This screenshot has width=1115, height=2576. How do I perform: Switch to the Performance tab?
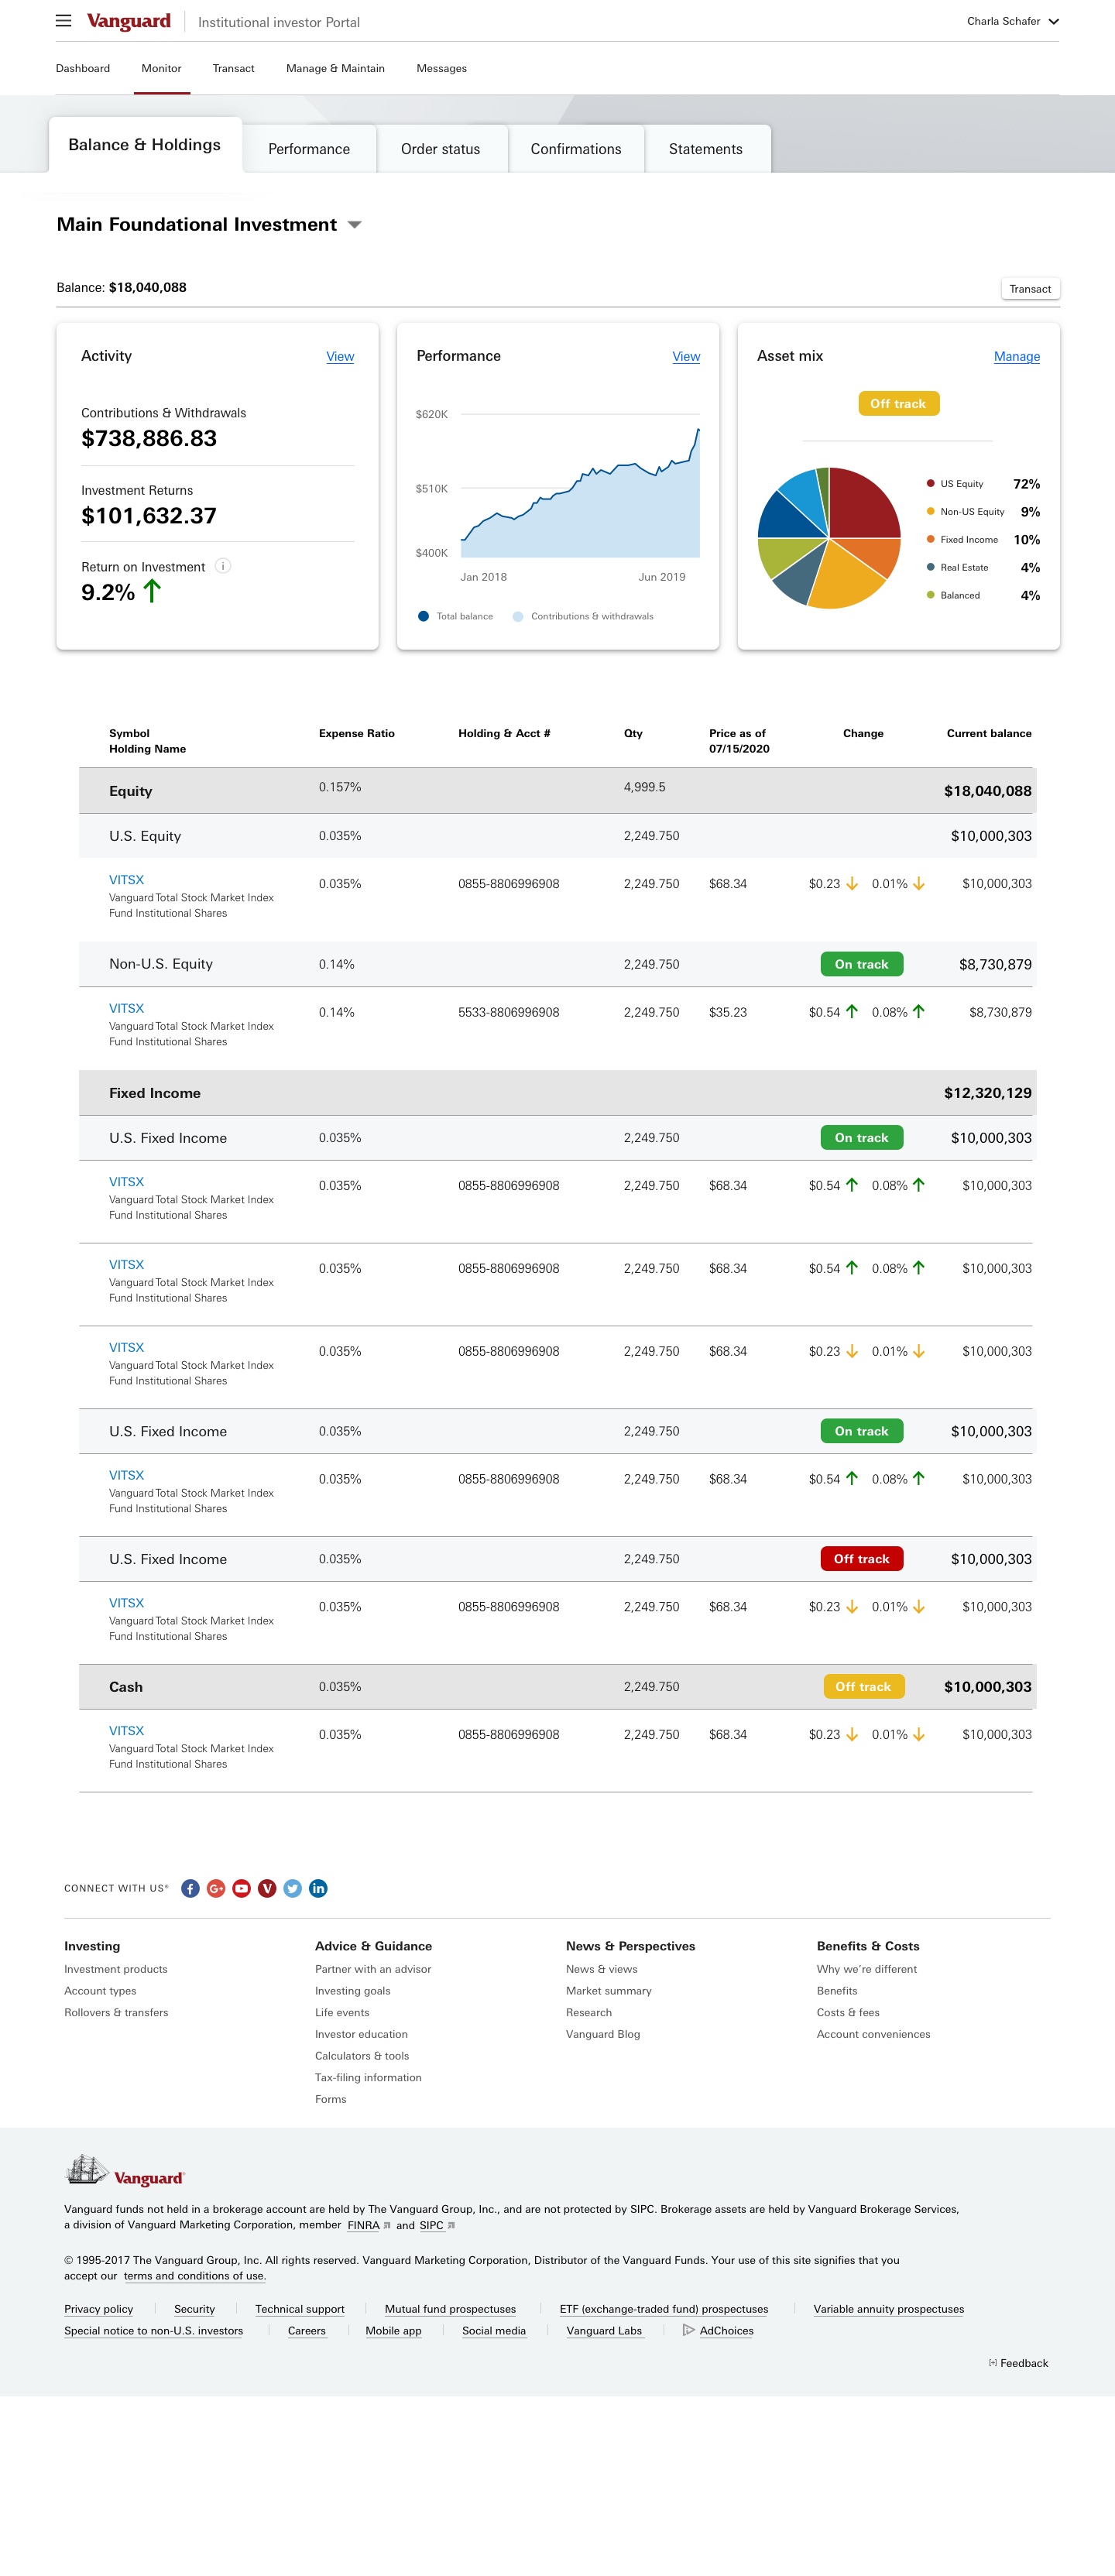pos(309,149)
